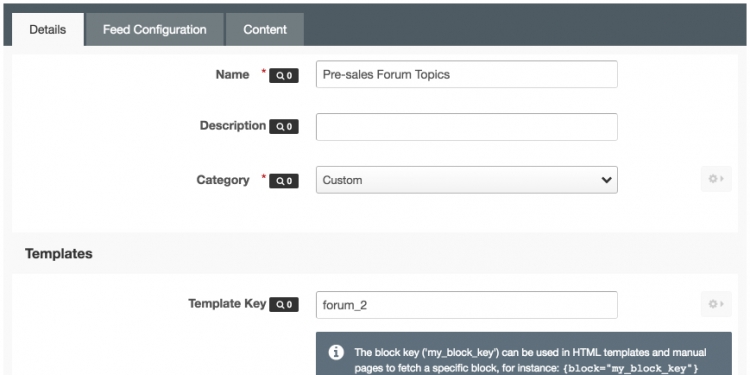Open the Content tab
Screen dimensions: 750x375
point(265,29)
